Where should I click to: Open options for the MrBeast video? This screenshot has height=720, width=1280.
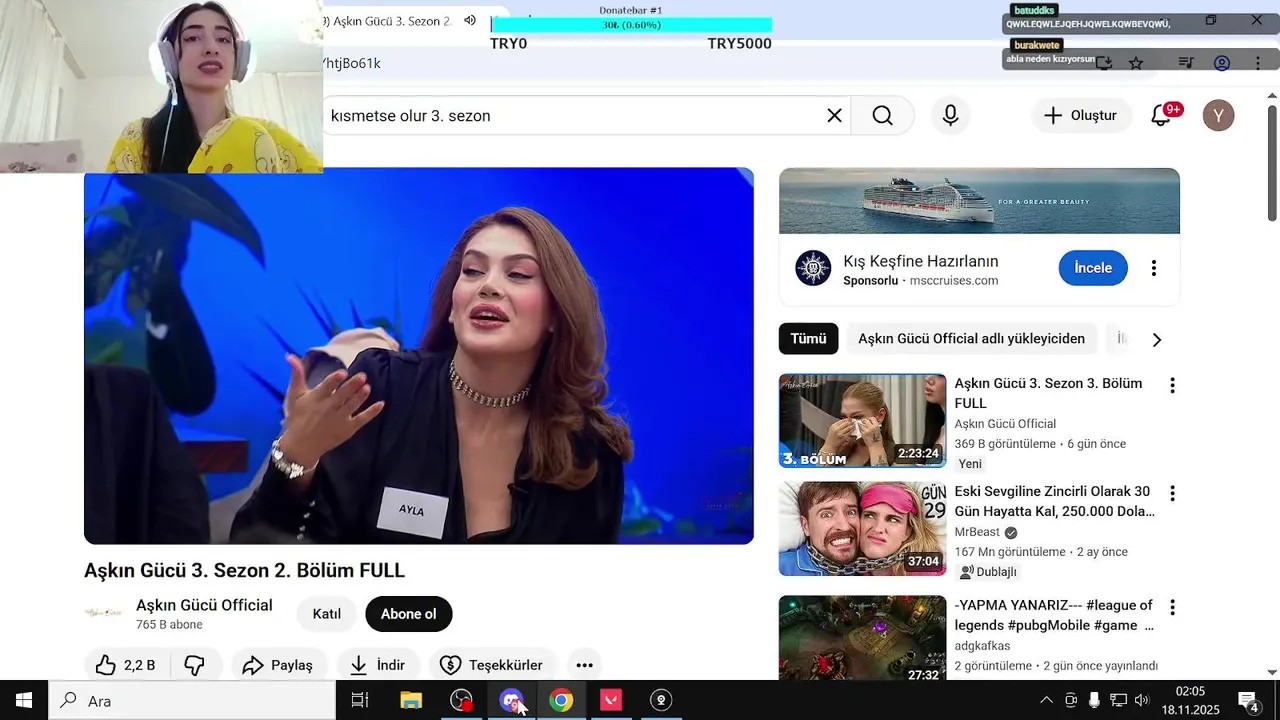click(x=1172, y=493)
